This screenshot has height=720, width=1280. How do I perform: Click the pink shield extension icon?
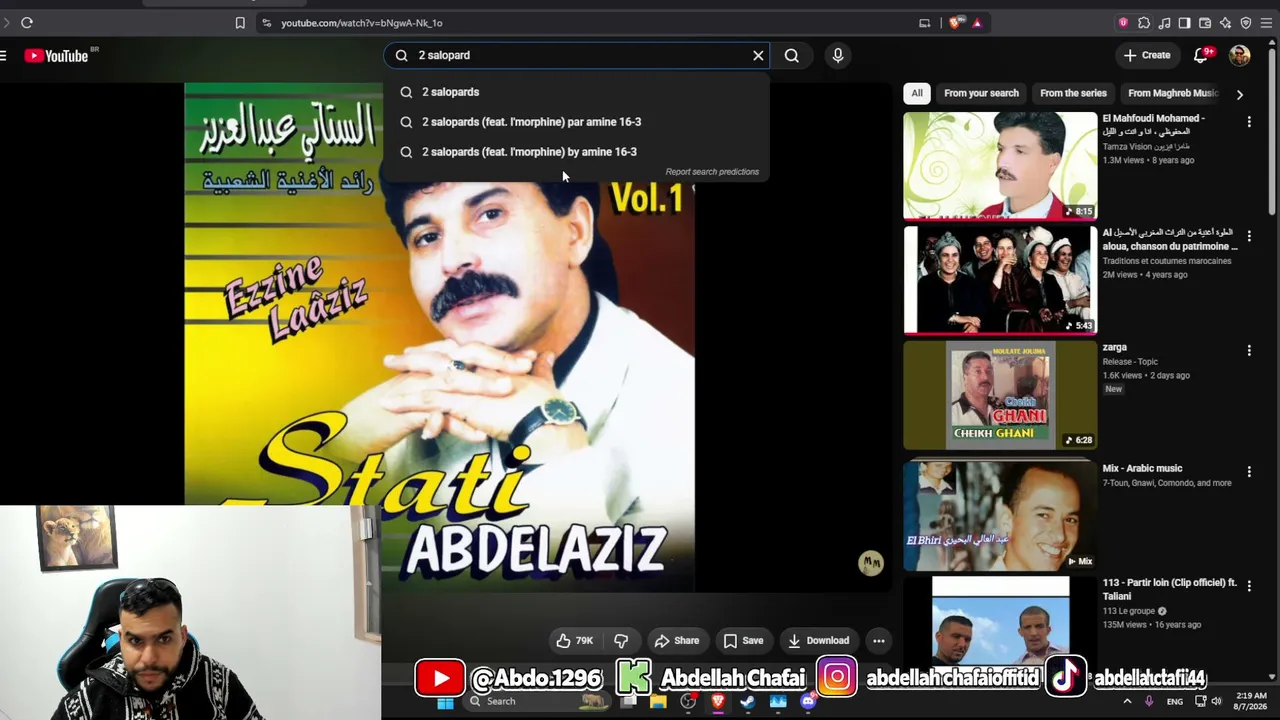click(x=1123, y=23)
